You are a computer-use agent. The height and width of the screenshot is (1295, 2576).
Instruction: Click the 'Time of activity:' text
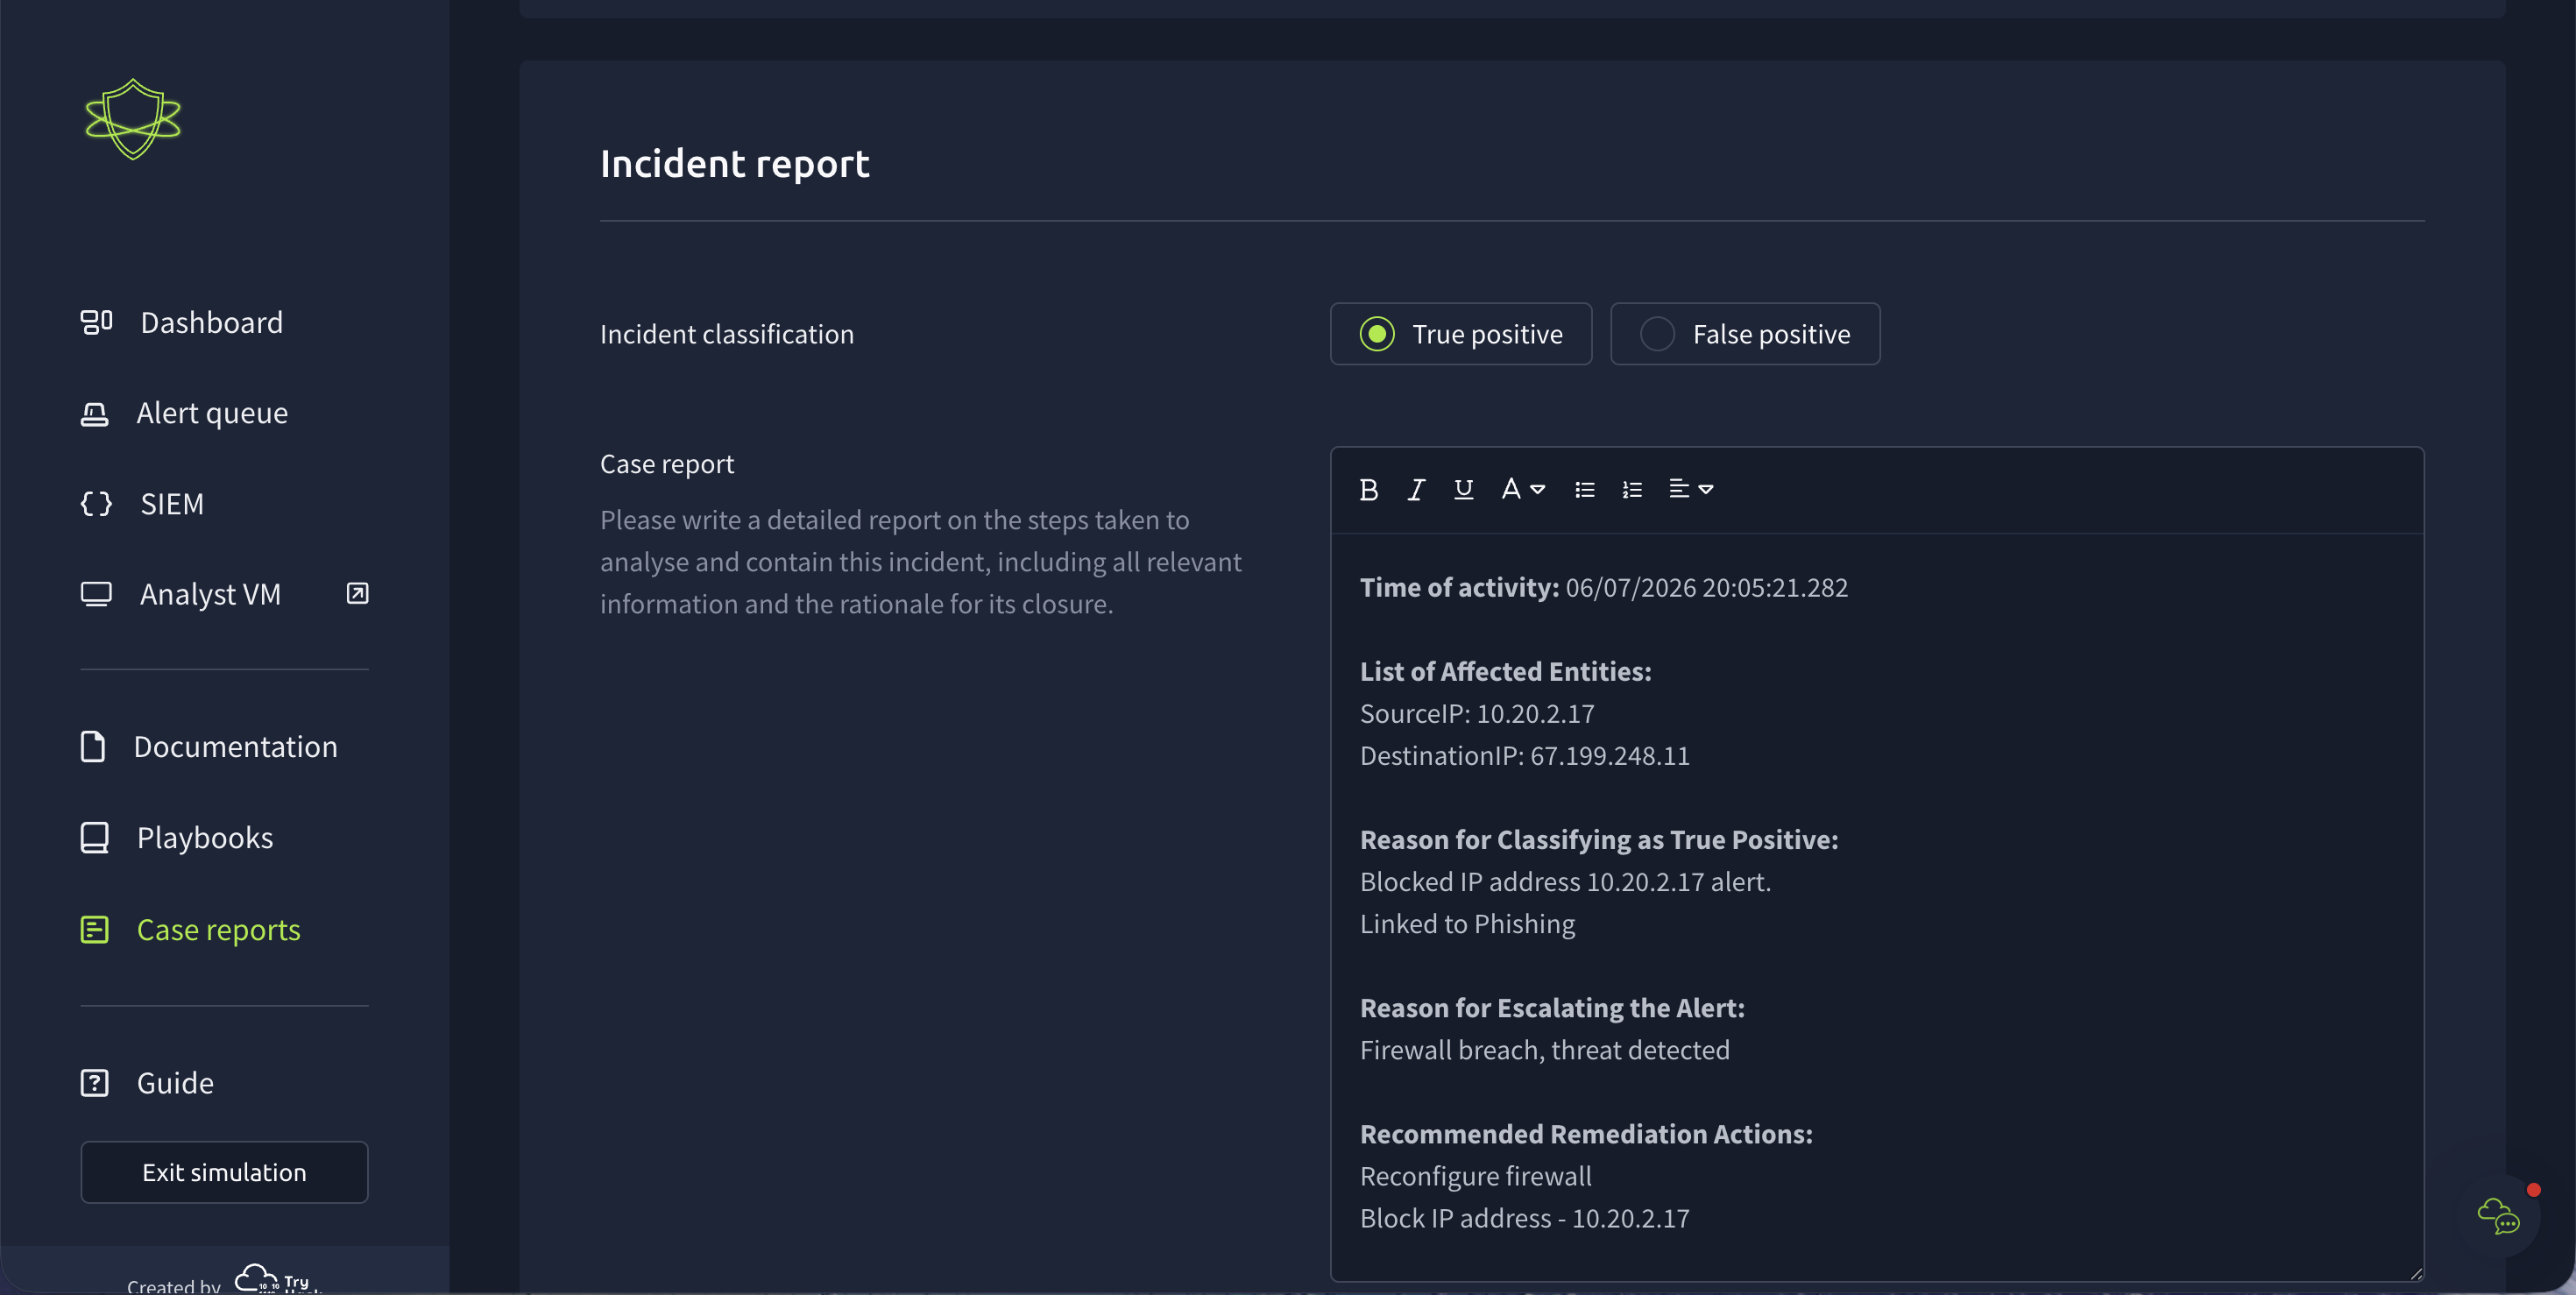pos(1459,587)
